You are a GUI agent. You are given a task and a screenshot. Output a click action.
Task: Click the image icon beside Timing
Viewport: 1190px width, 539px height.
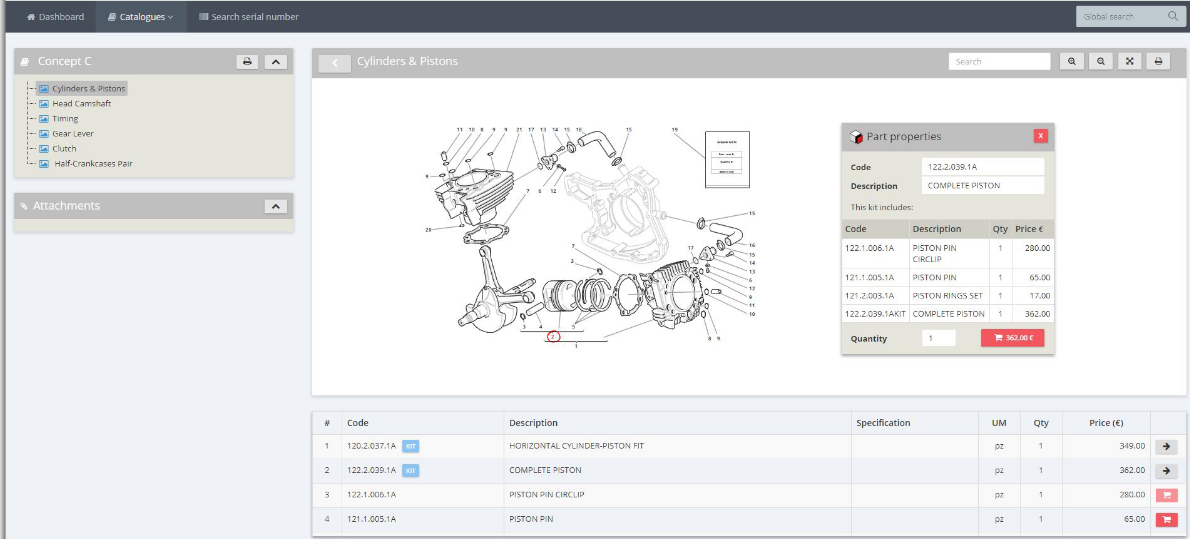point(44,119)
